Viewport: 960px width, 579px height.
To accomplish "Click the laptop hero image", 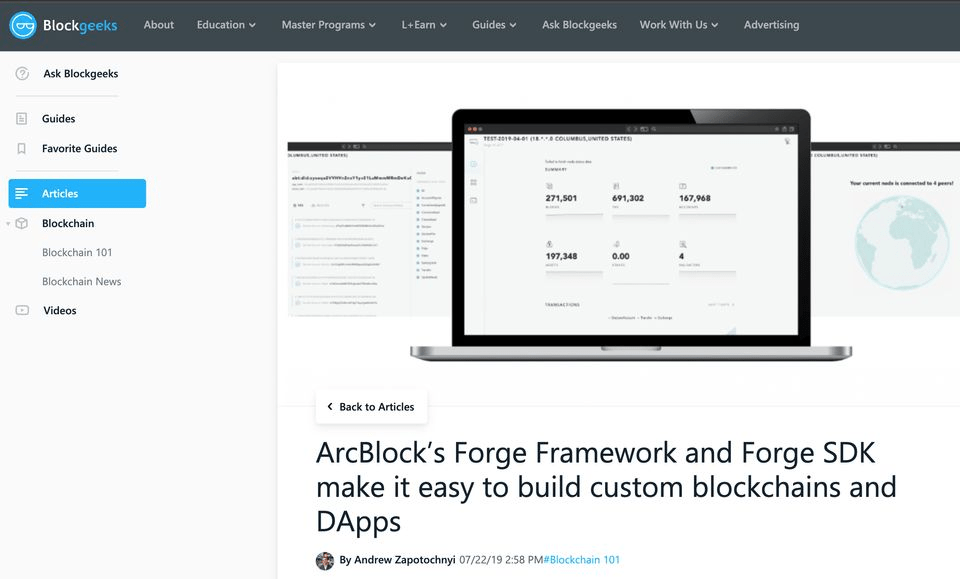I will point(631,235).
